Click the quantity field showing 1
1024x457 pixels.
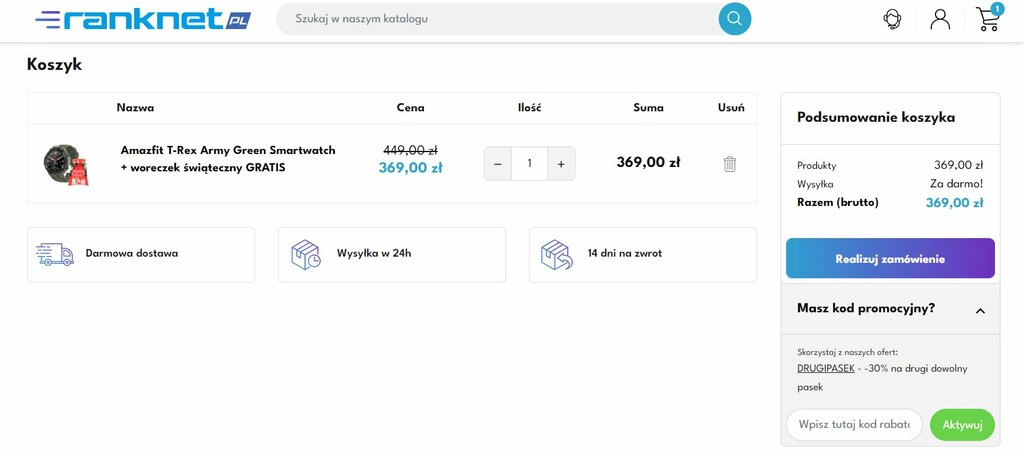pyautogui.click(x=529, y=164)
